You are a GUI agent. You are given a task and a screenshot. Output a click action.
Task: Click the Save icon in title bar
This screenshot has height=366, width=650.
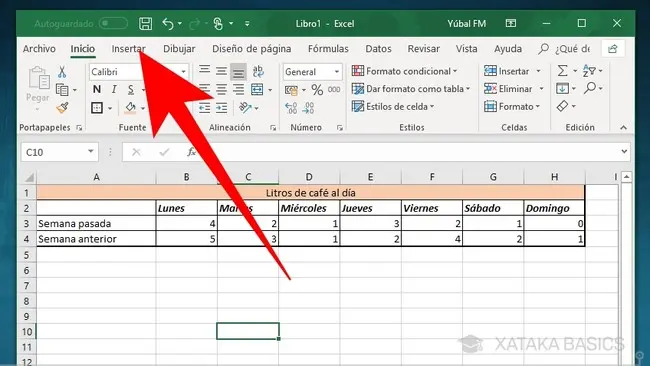pyautogui.click(x=145, y=24)
